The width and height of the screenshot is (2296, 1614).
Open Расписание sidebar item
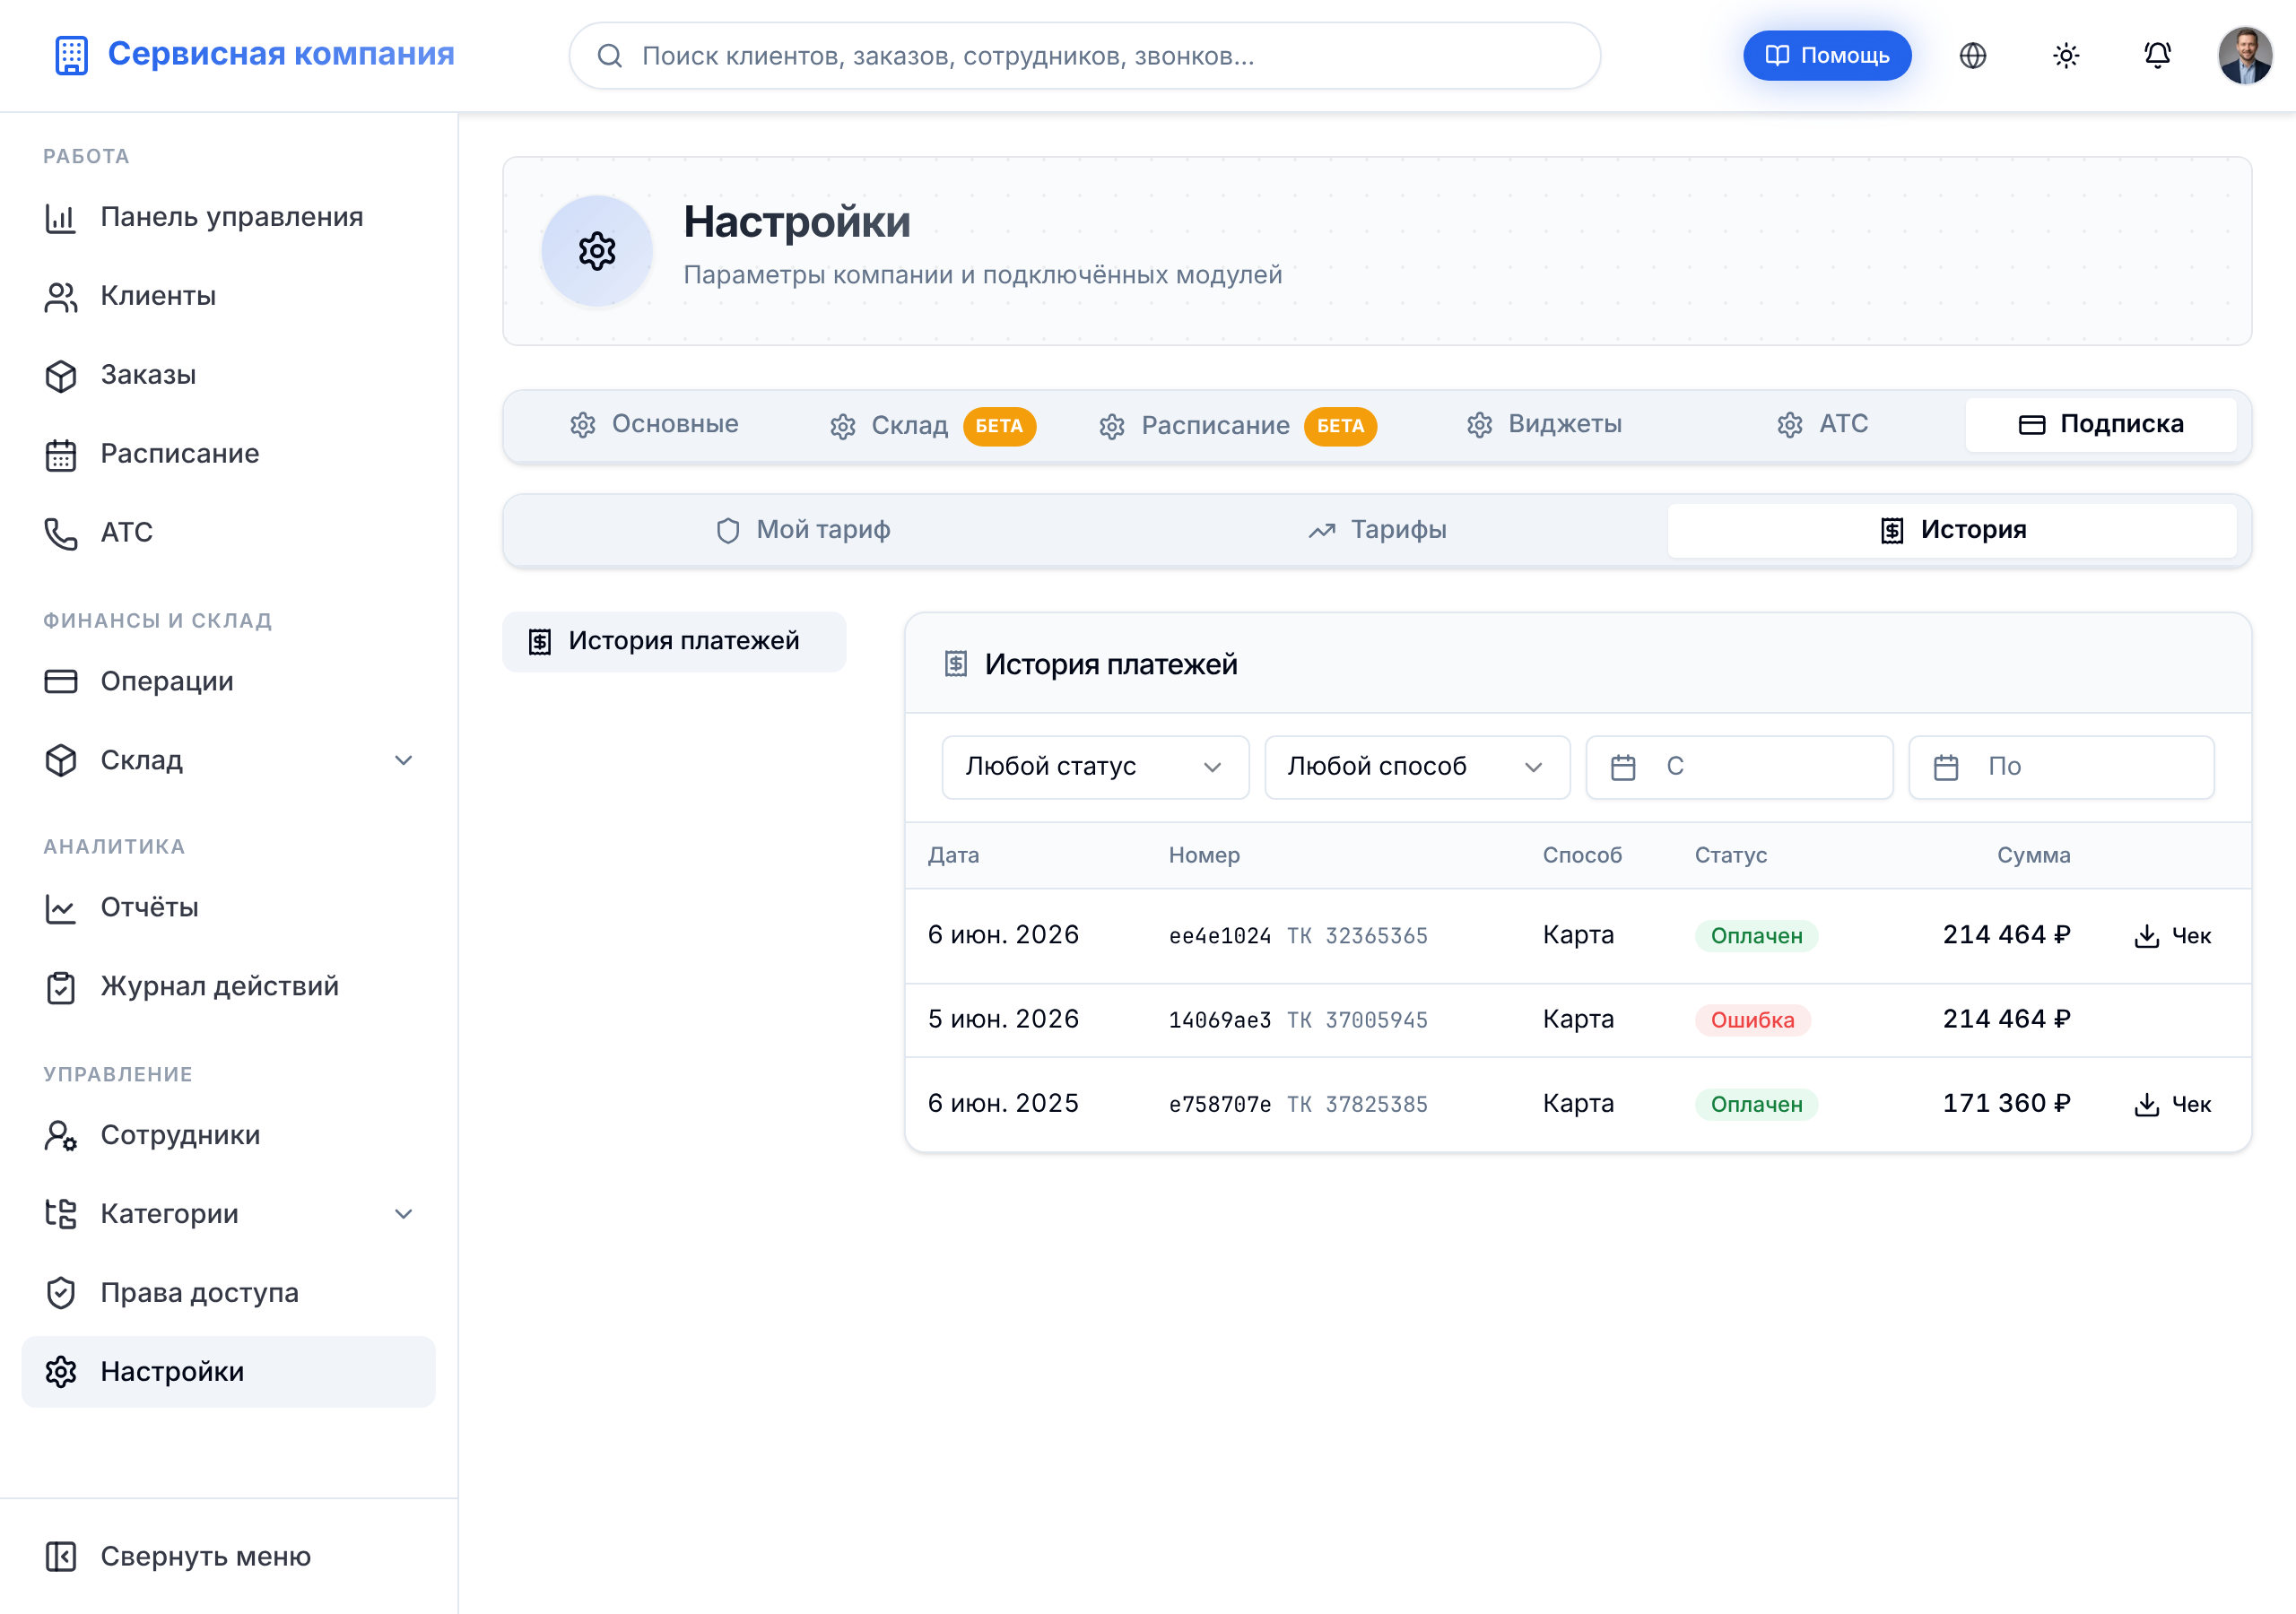(x=228, y=454)
